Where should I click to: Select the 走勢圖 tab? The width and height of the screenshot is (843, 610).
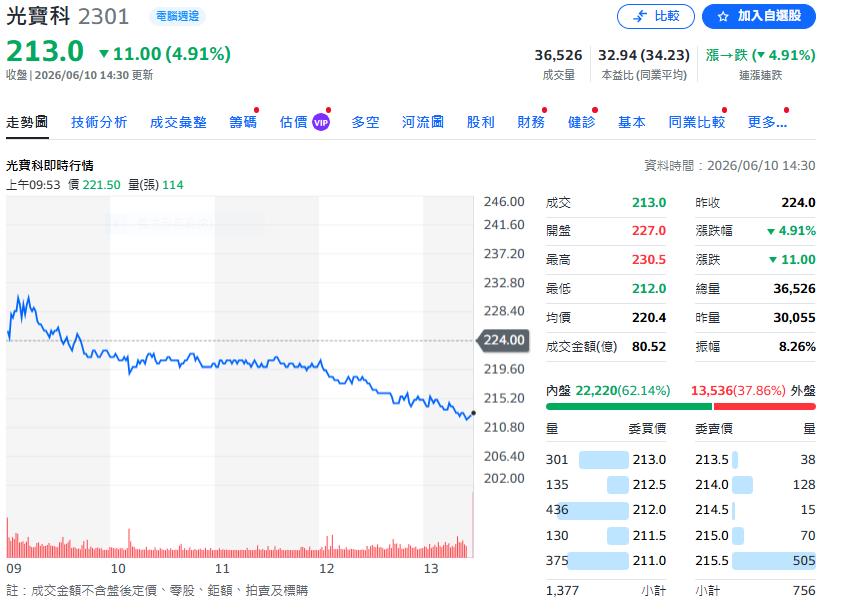point(27,122)
